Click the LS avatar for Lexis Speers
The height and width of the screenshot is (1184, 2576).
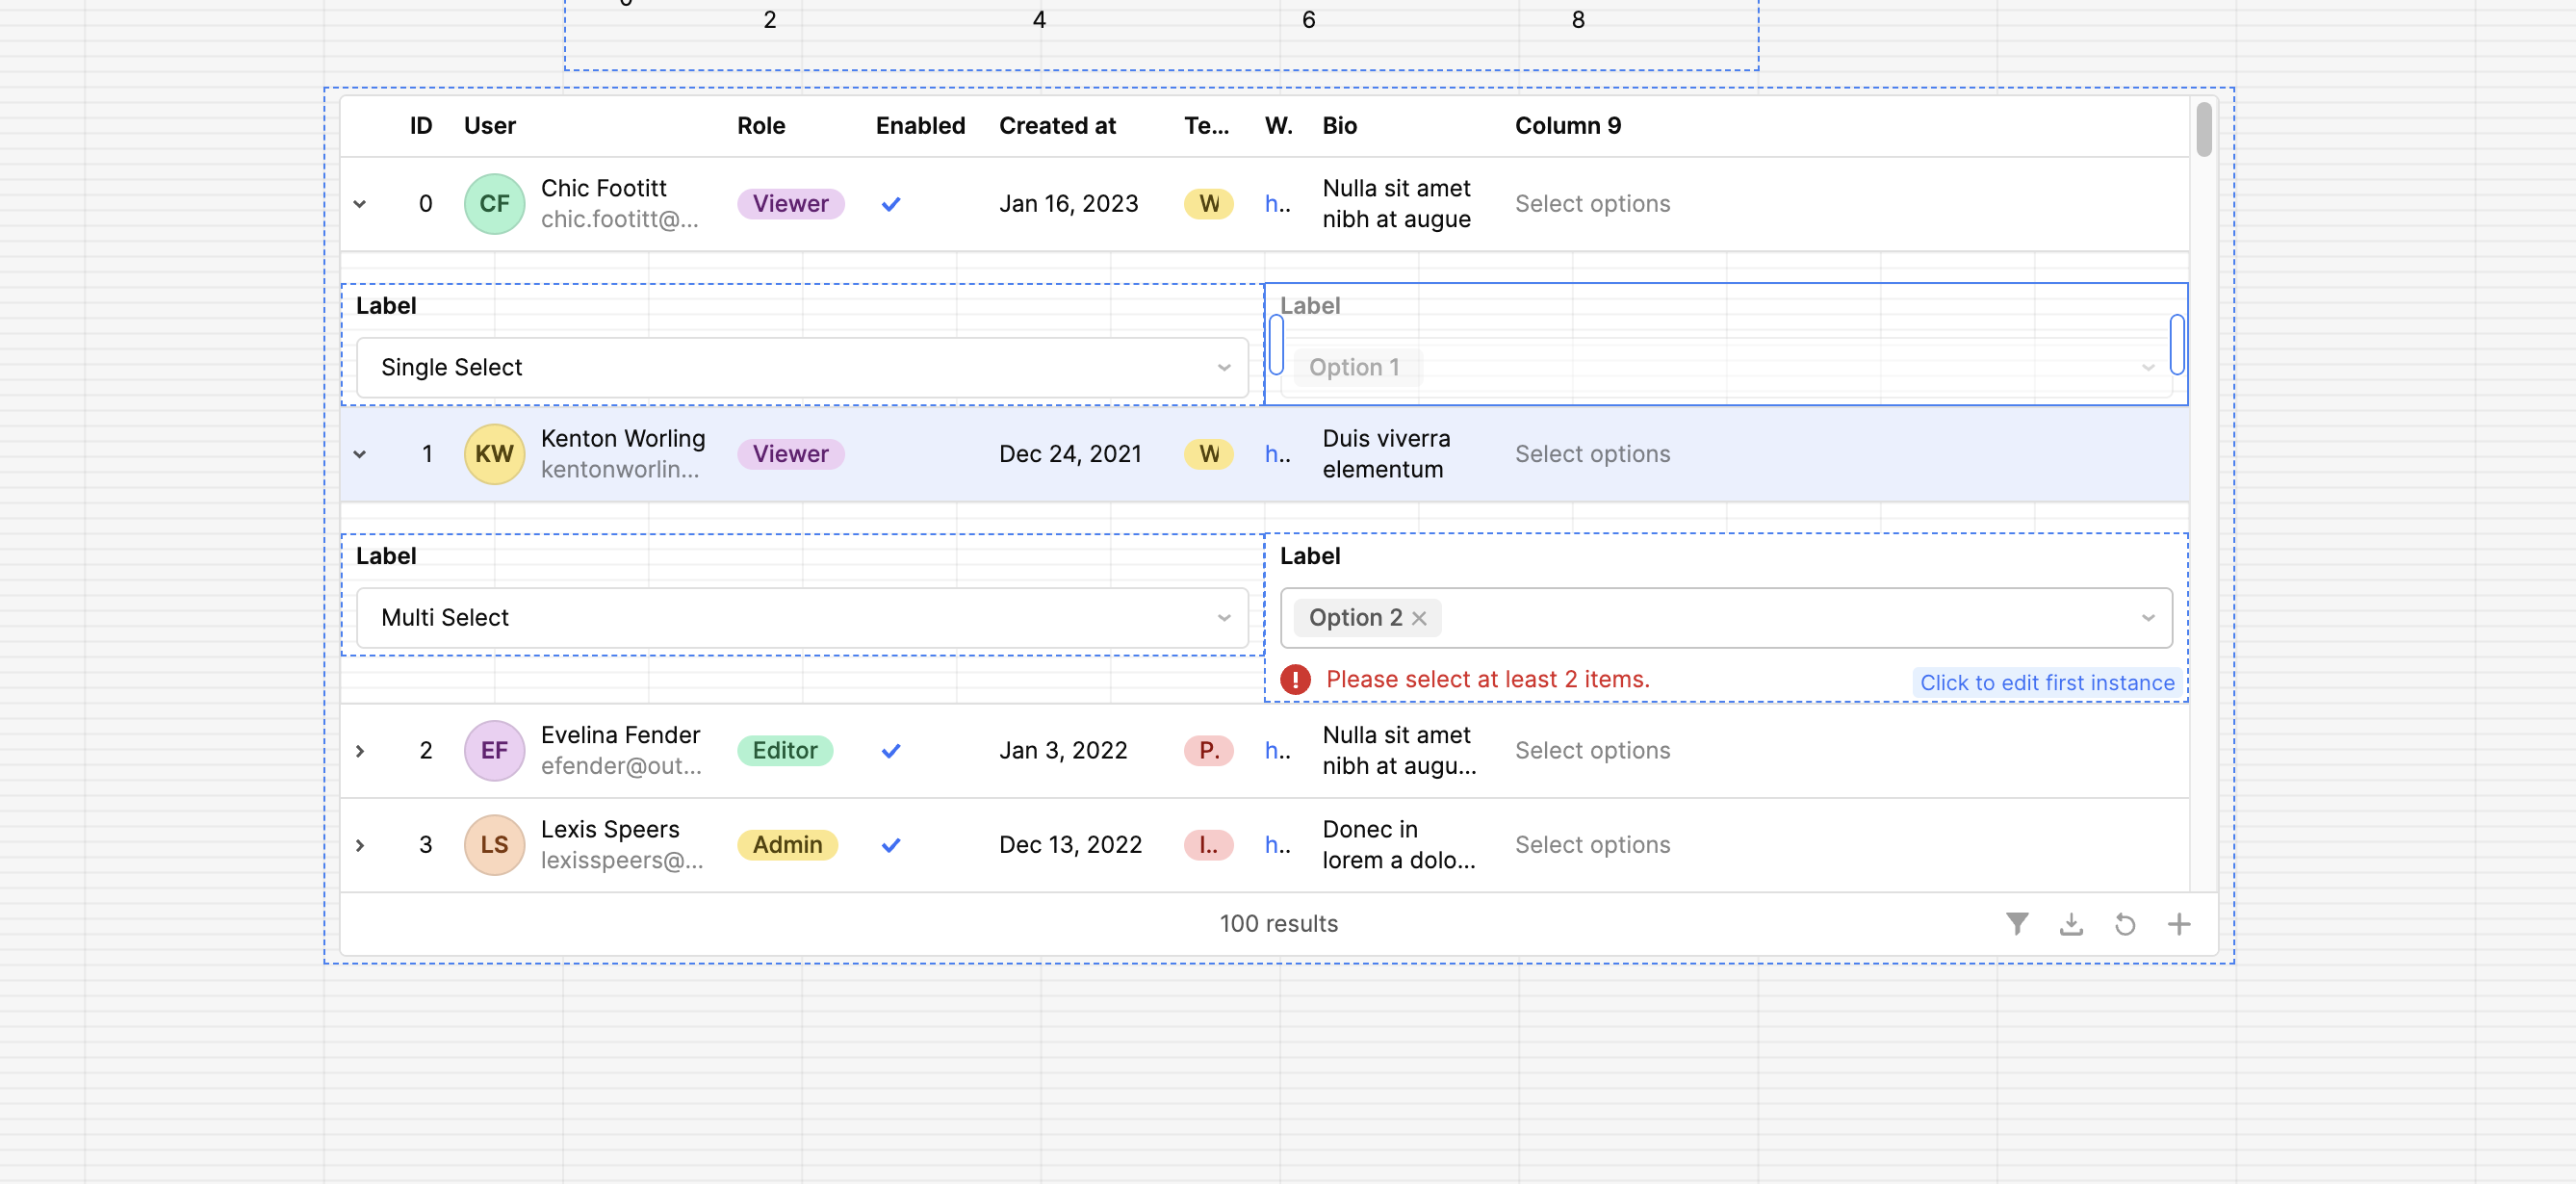click(x=494, y=844)
